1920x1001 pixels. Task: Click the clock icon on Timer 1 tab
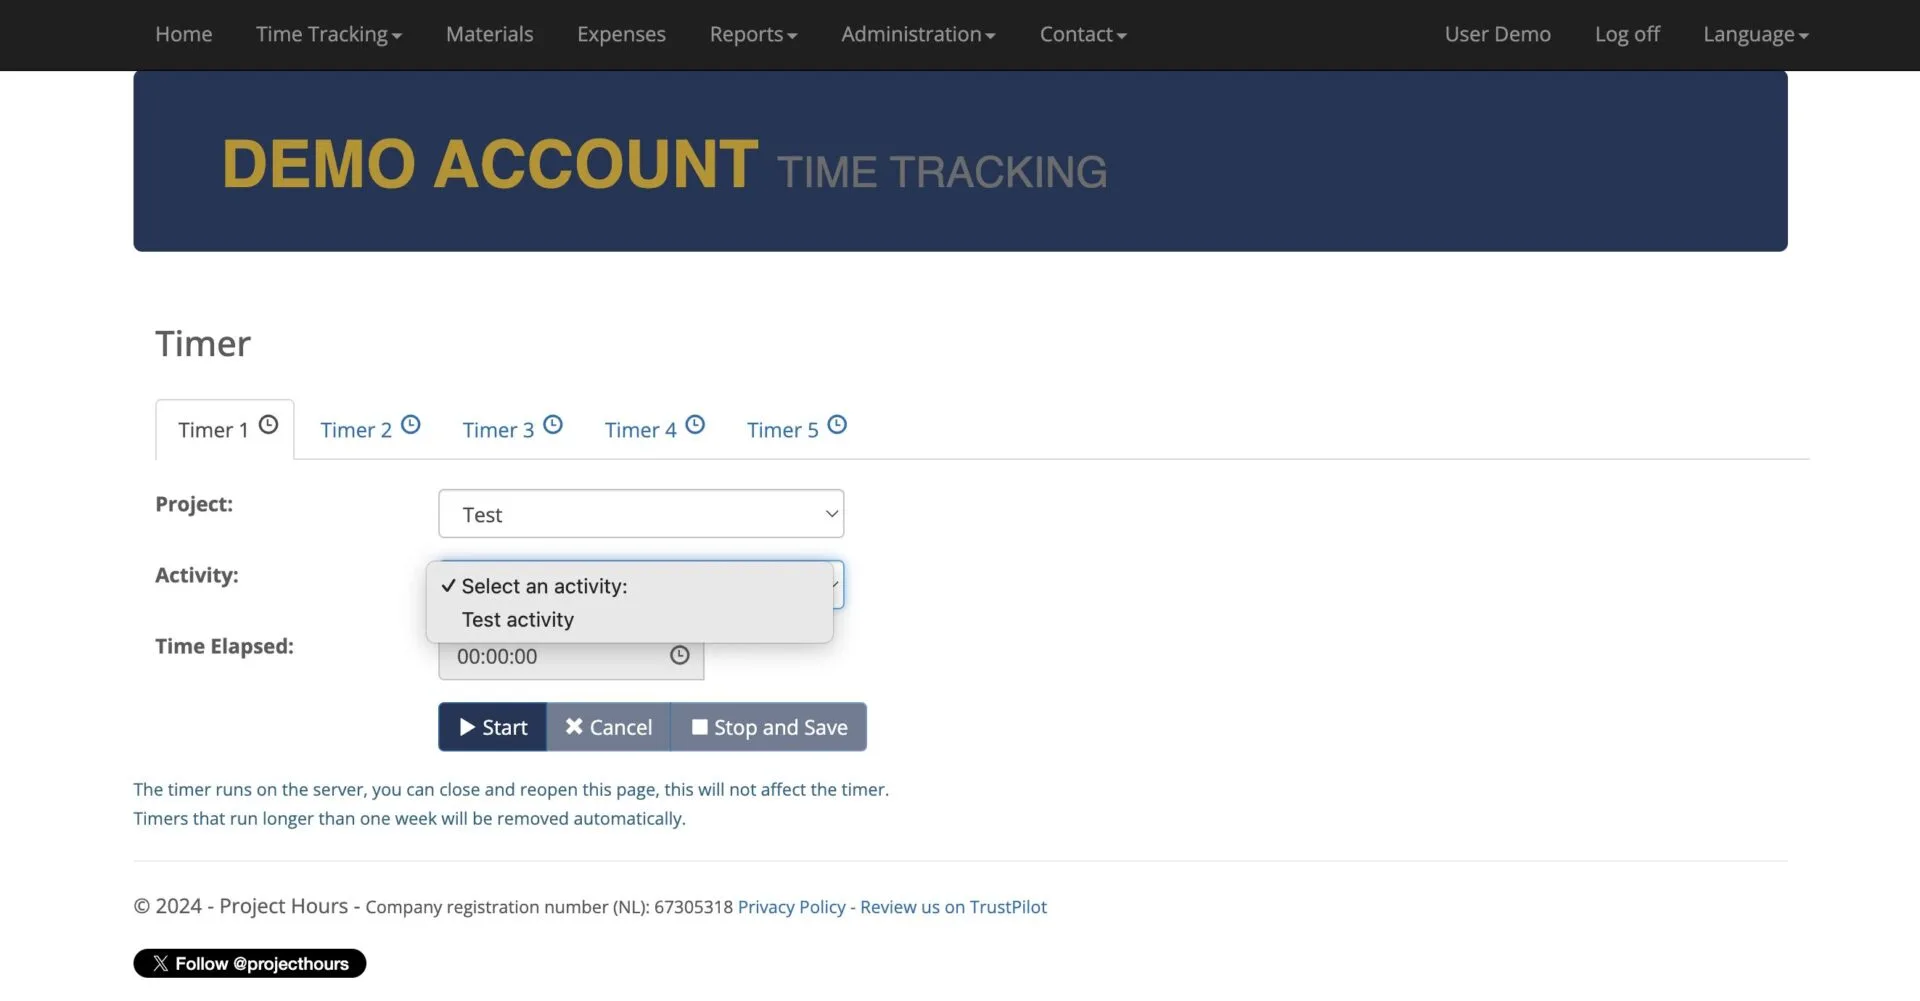pyautogui.click(x=268, y=425)
